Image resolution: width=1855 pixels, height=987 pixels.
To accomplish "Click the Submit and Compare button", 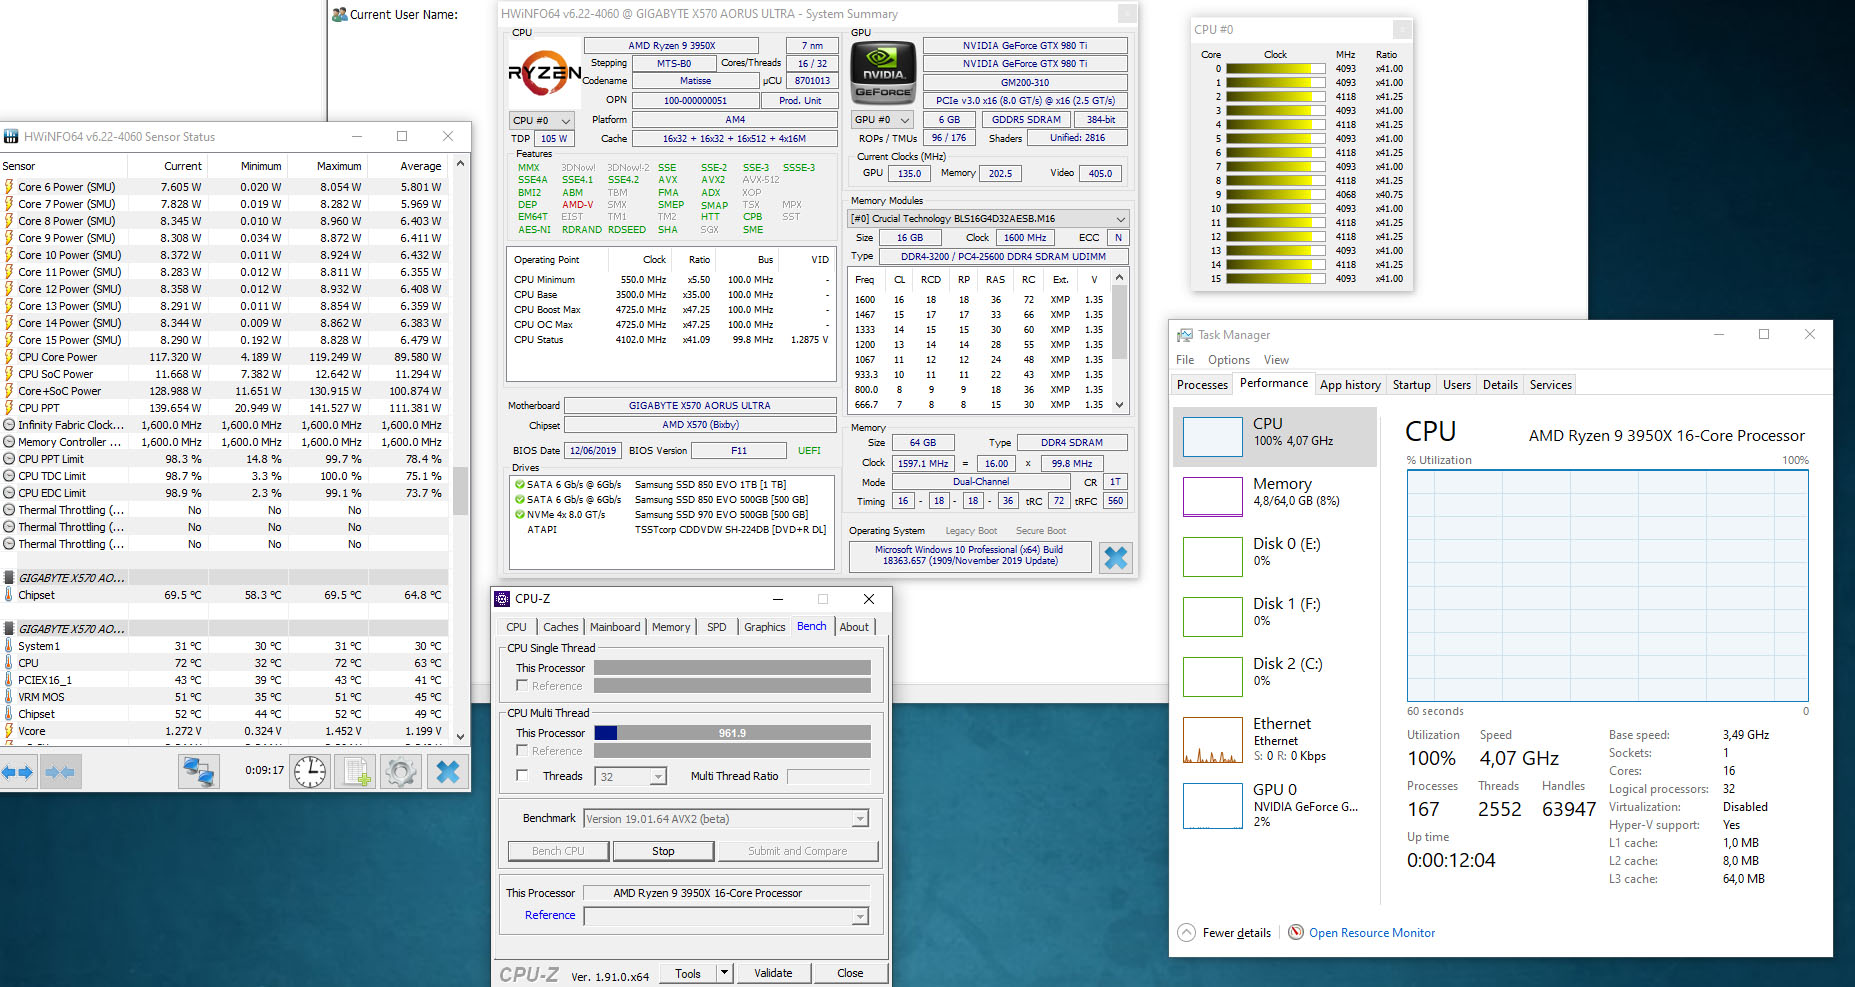I will point(797,851).
